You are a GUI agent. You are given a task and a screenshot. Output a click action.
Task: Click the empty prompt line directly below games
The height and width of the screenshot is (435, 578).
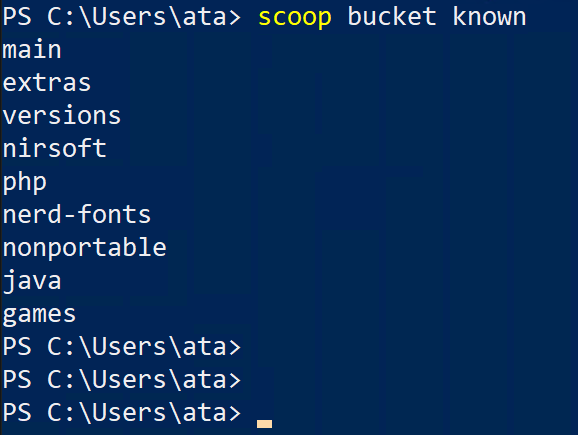tap(122, 347)
